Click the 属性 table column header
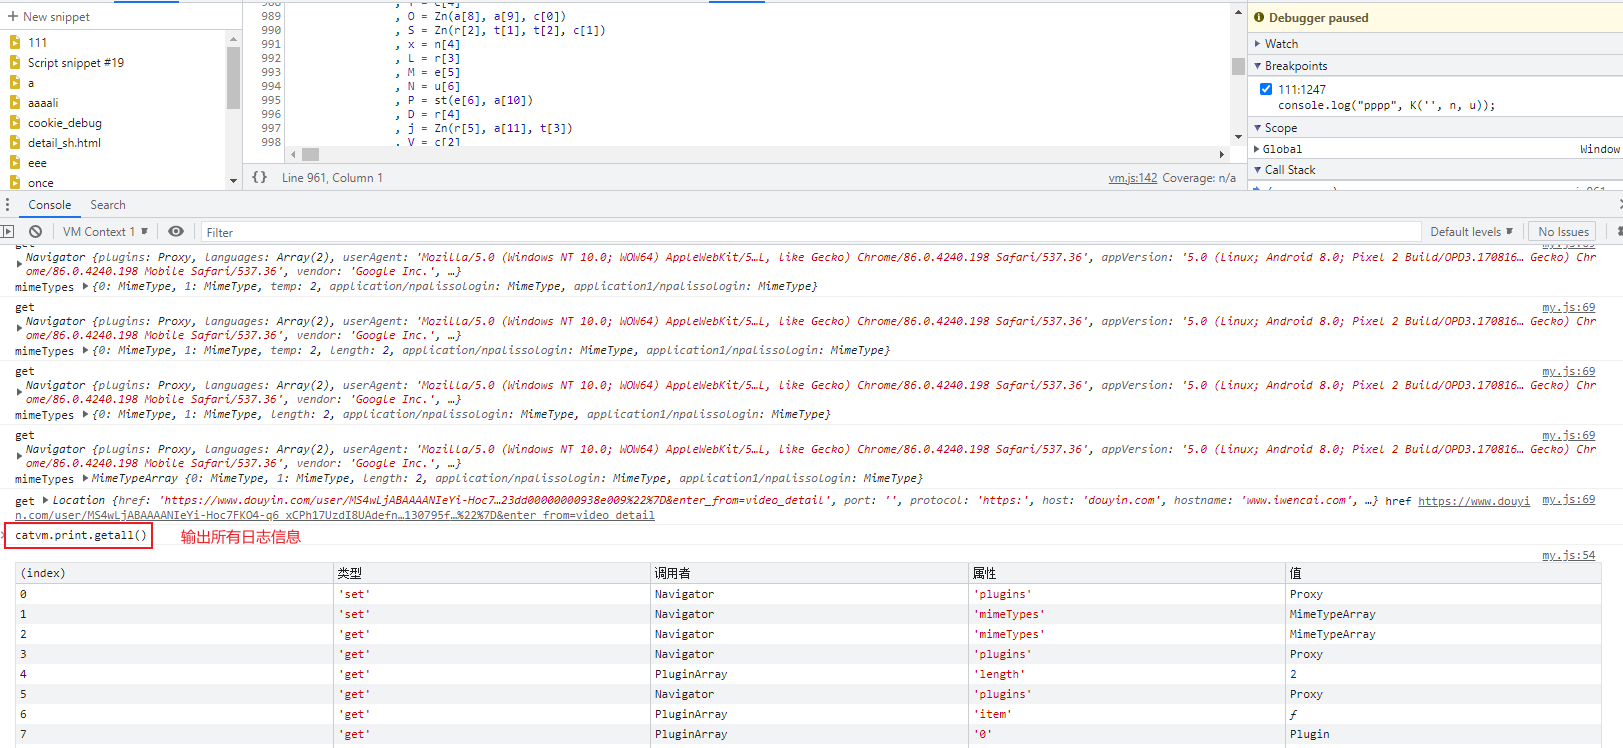This screenshot has height=748, width=1623. (1126, 573)
